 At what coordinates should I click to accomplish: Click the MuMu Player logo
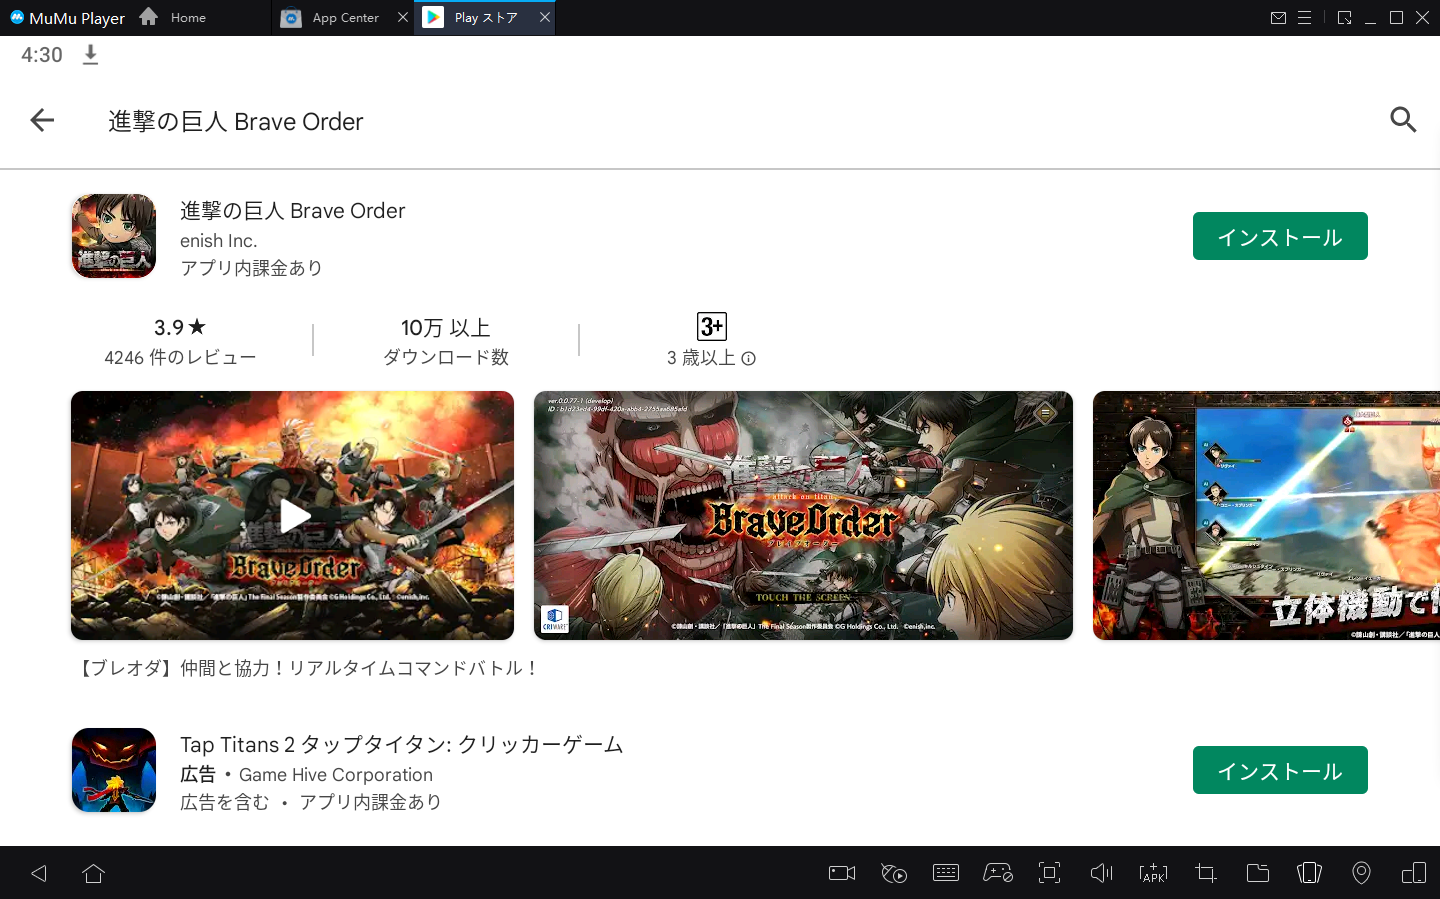point(67,18)
